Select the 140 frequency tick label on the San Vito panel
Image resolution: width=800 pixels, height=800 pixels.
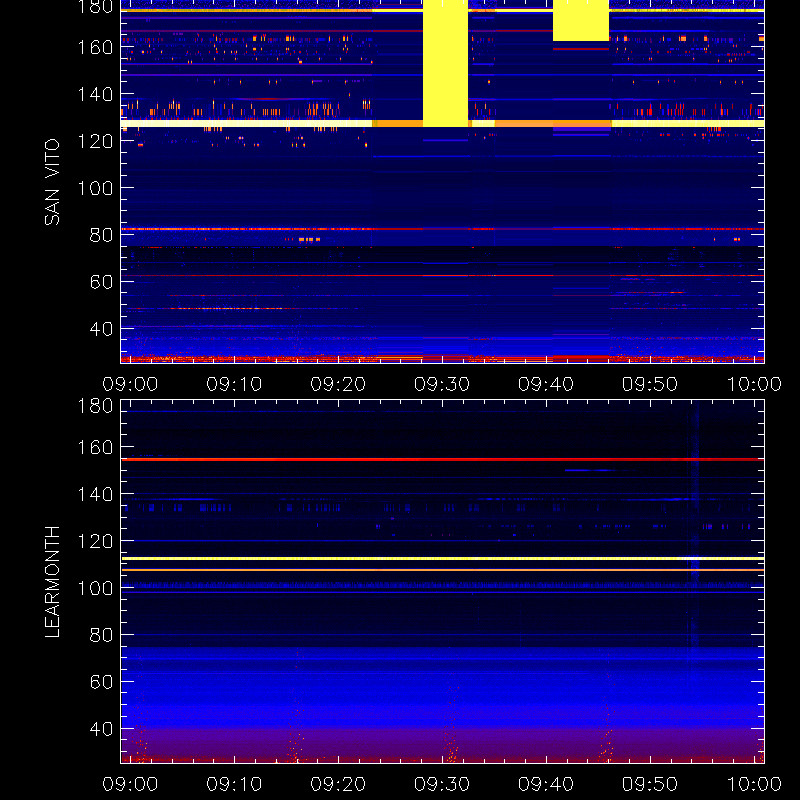click(95, 94)
